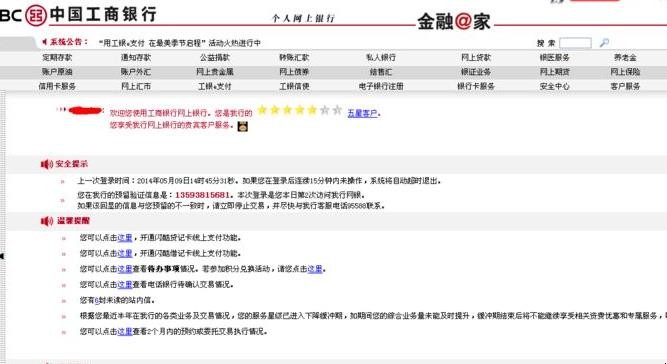Focus the 搜索 input box

coord(575,43)
